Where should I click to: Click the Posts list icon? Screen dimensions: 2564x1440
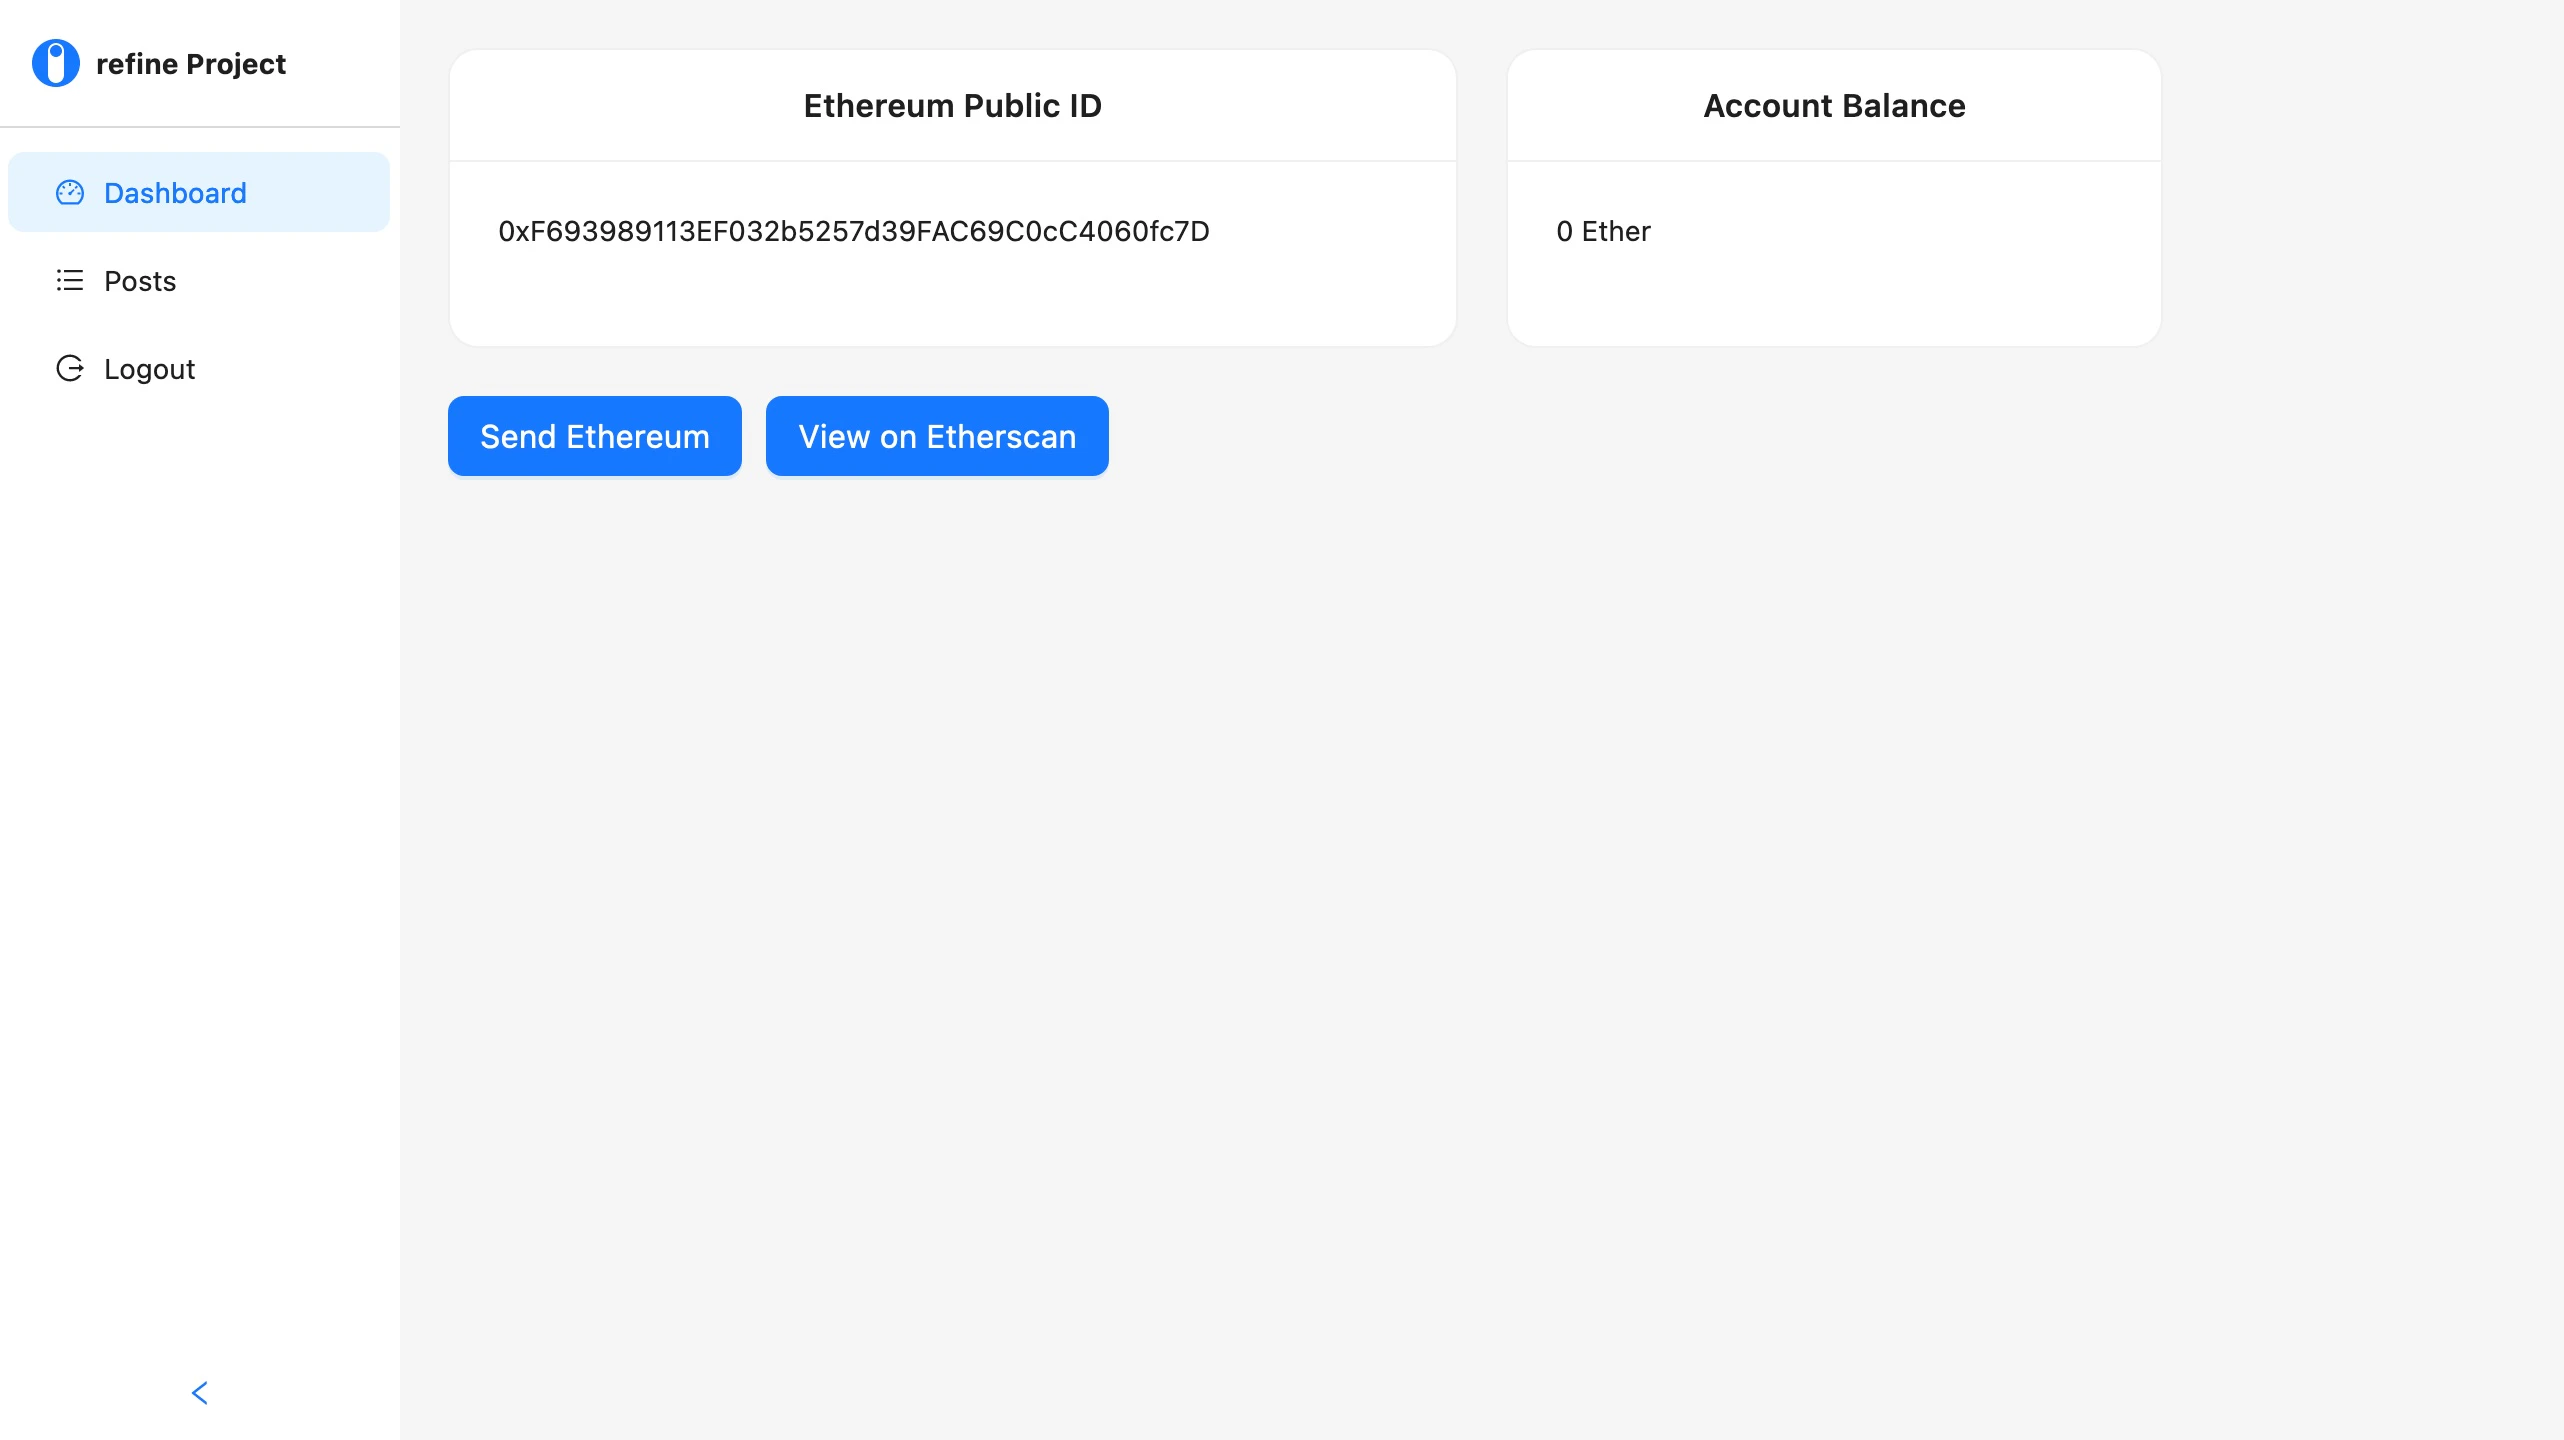click(x=70, y=280)
